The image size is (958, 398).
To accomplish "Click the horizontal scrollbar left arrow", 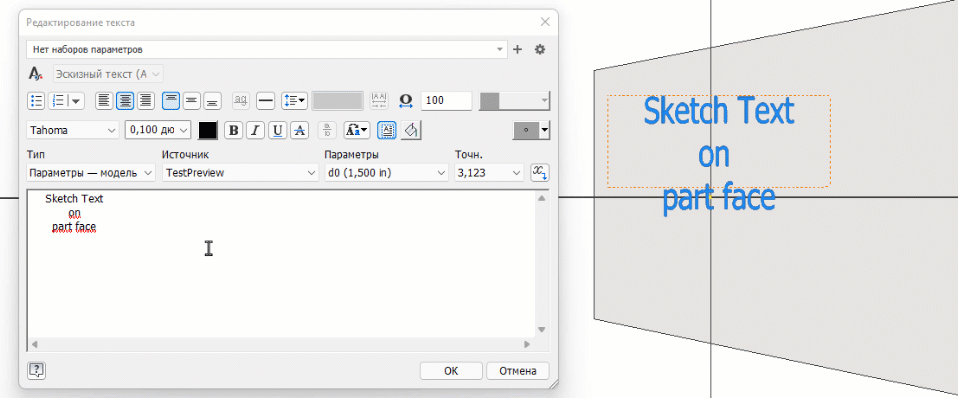I will [34, 345].
